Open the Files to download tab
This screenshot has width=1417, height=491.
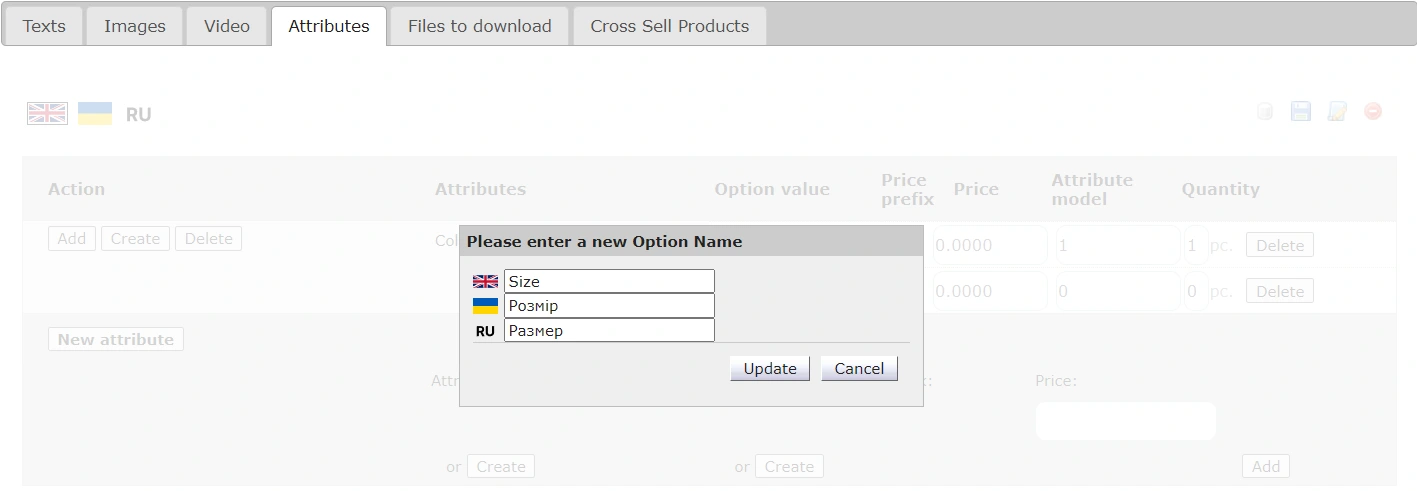tap(479, 27)
